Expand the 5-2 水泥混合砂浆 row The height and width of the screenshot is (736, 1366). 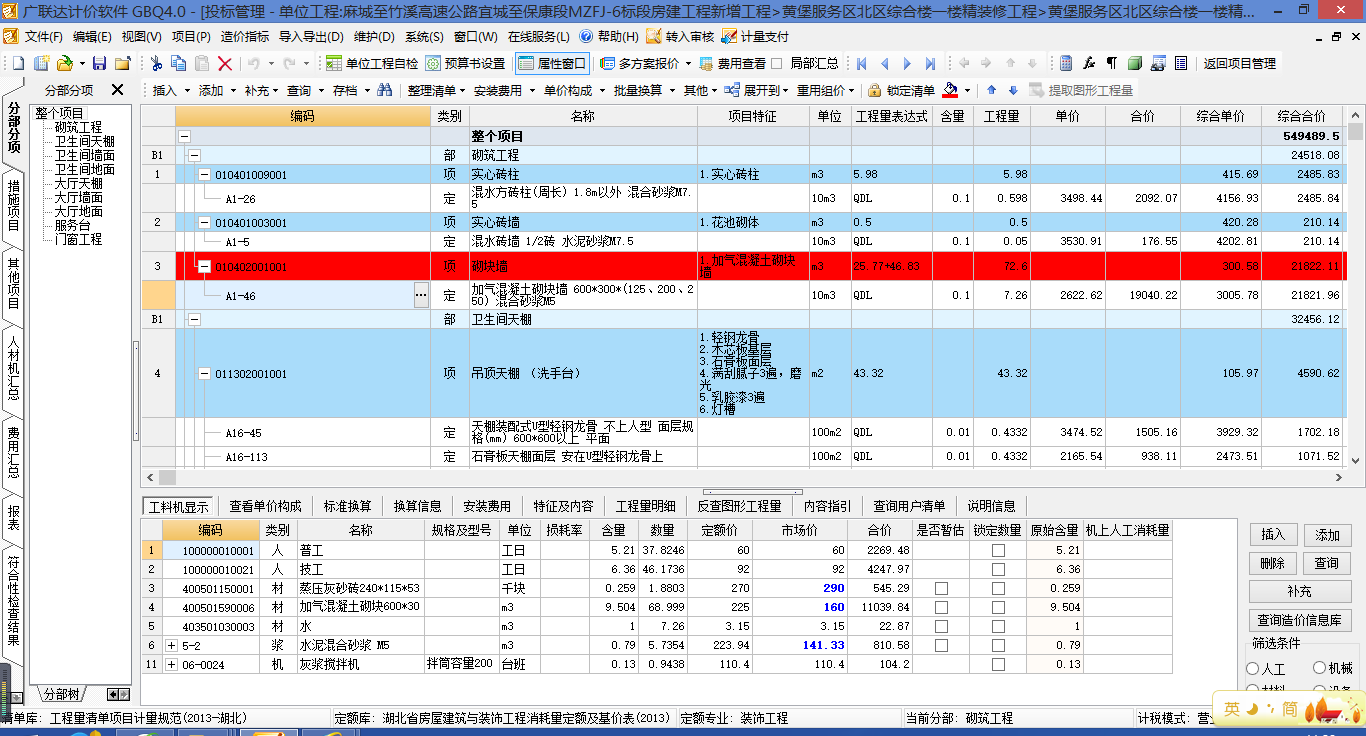click(x=171, y=645)
